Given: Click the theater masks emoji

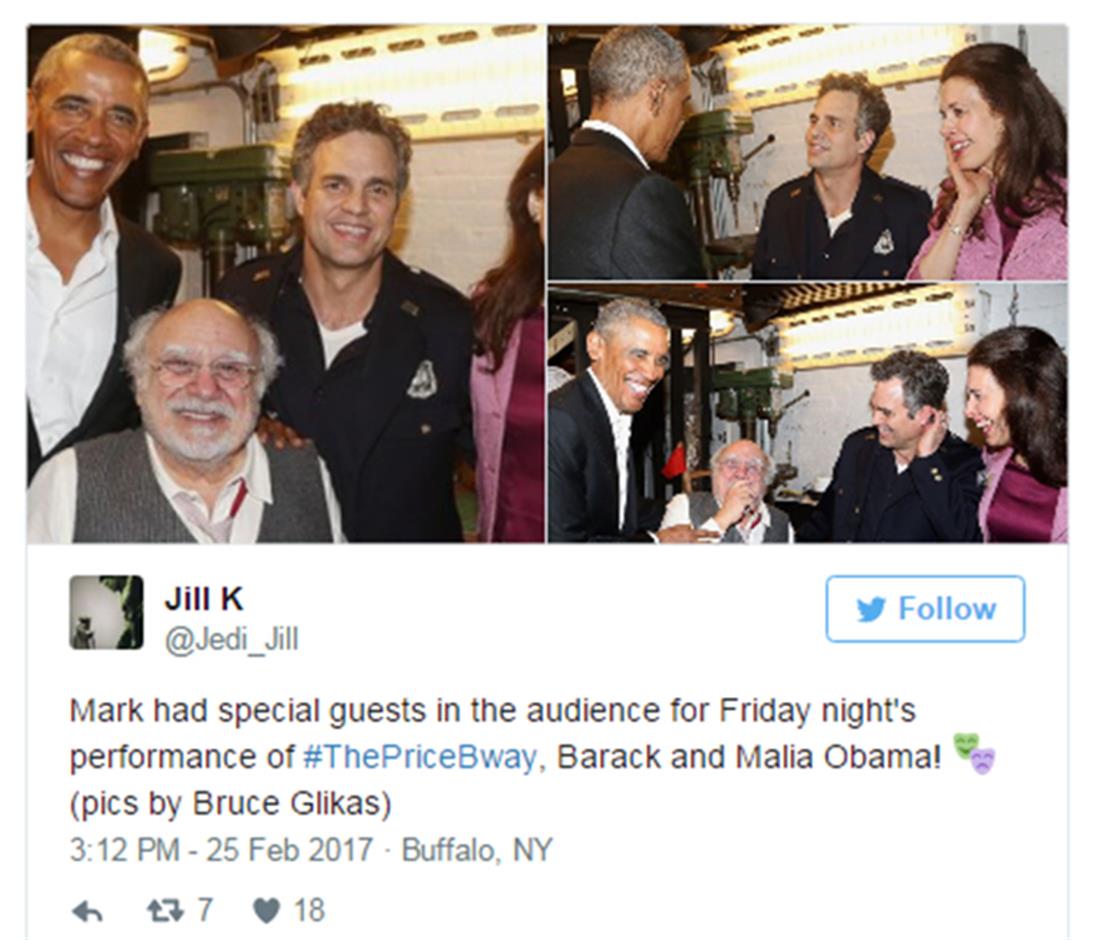Looking at the screenshot, I should pyautogui.click(x=974, y=754).
